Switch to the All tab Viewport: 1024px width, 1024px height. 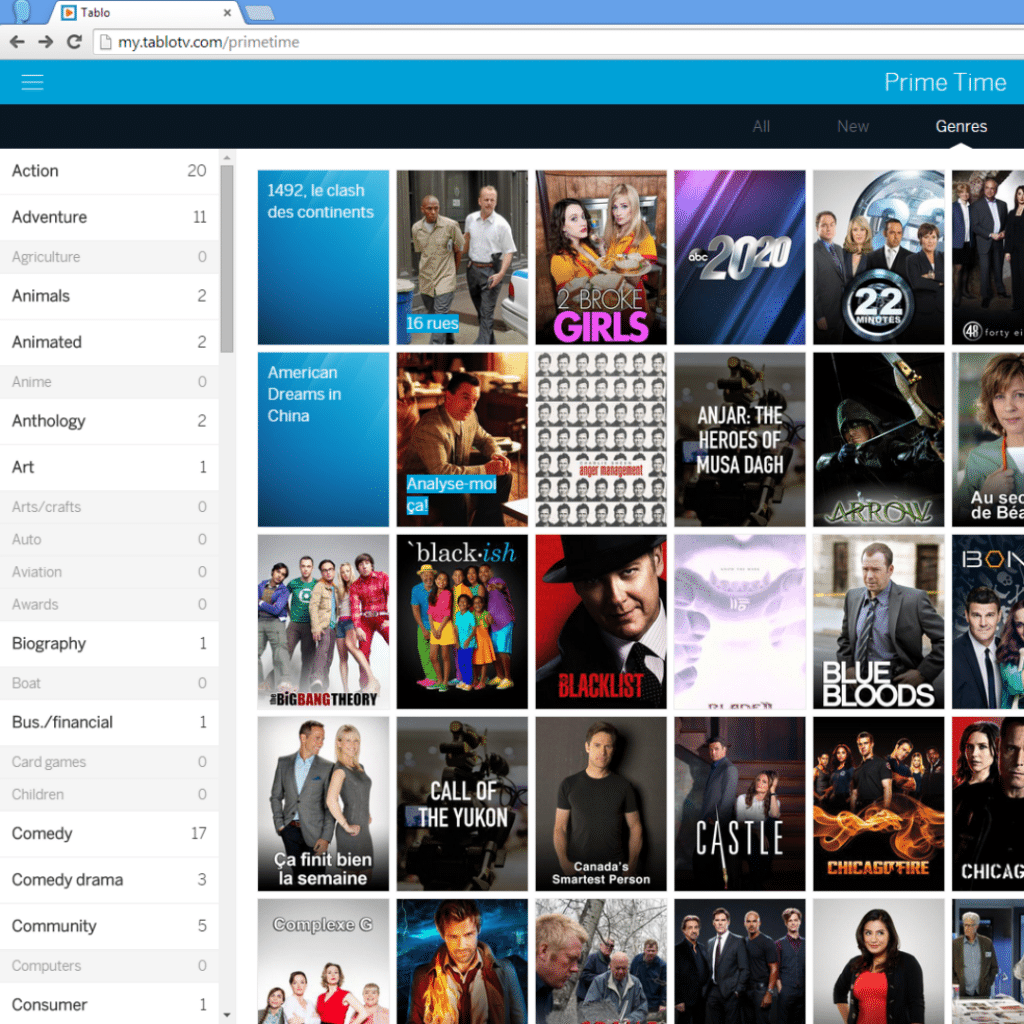[x=761, y=127]
